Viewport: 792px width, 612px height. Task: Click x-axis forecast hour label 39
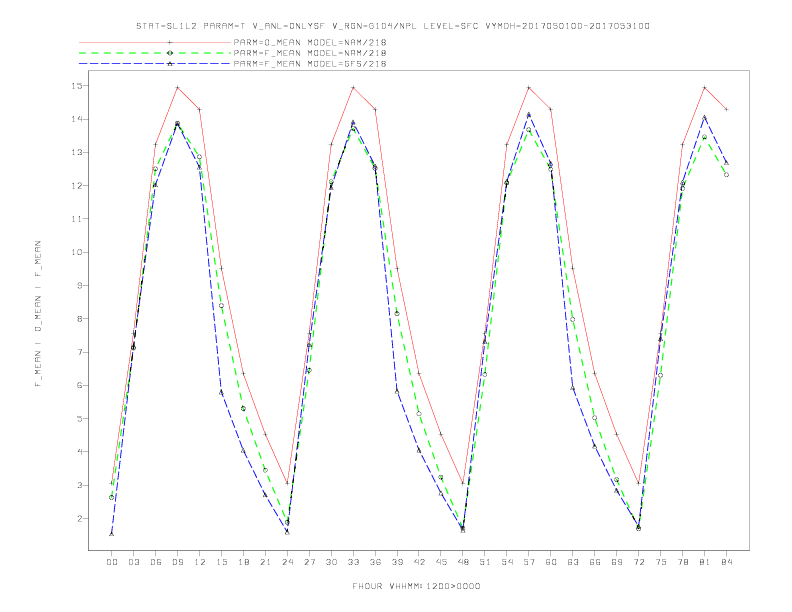(397, 562)
